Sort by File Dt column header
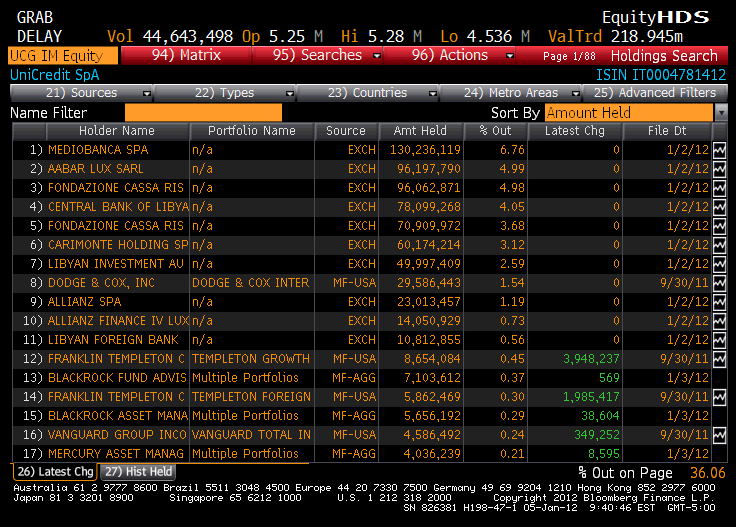This screenshot has height=527, width=736. pyautogui.click(x=667, y=131)
